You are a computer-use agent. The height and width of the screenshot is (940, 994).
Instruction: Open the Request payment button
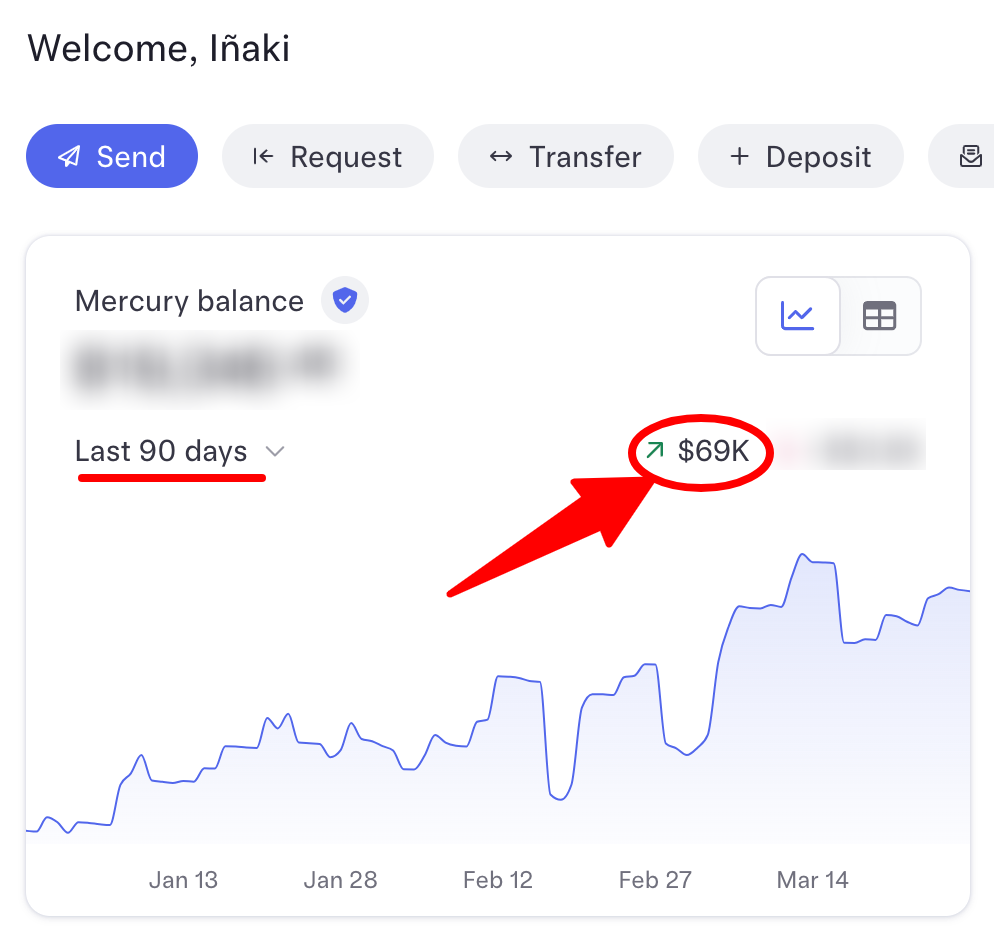pyautogui.click(x=328, y=156)
